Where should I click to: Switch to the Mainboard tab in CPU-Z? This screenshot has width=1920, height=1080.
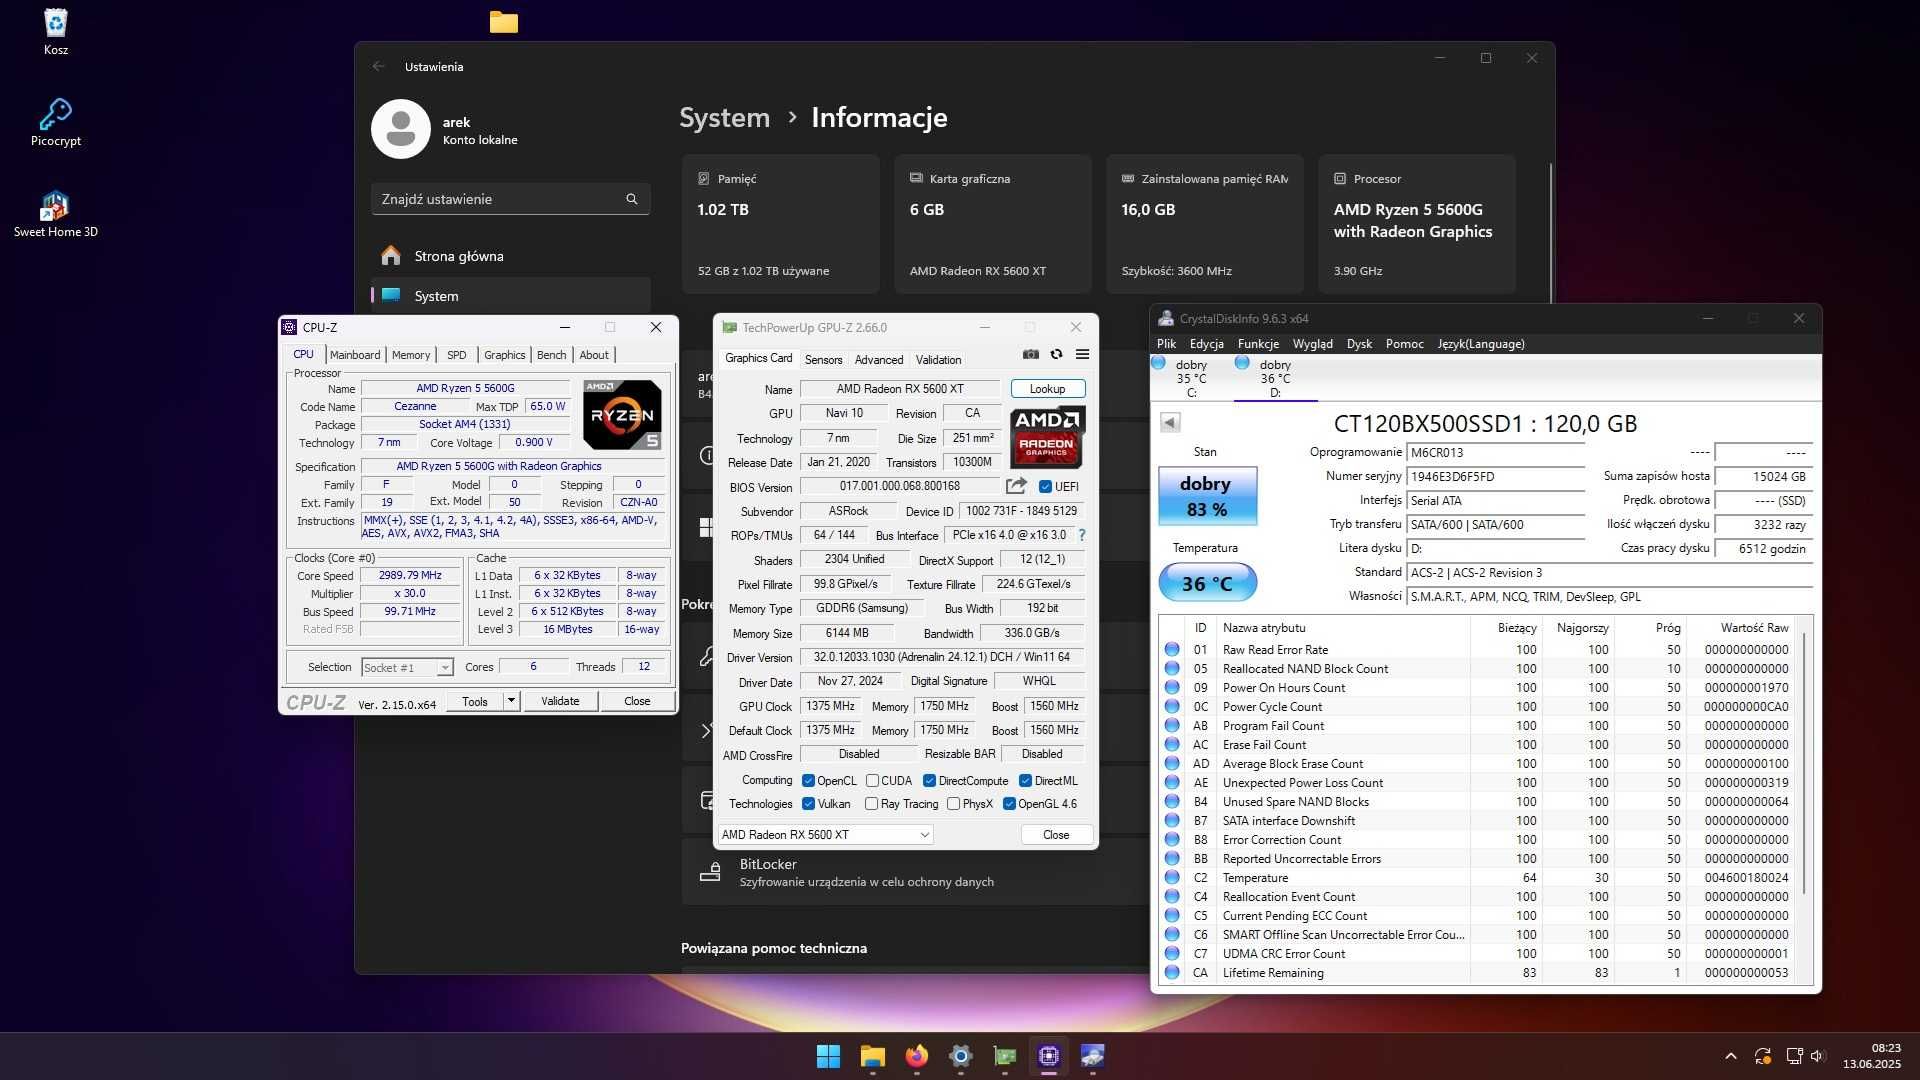click(x=355, y=355)
